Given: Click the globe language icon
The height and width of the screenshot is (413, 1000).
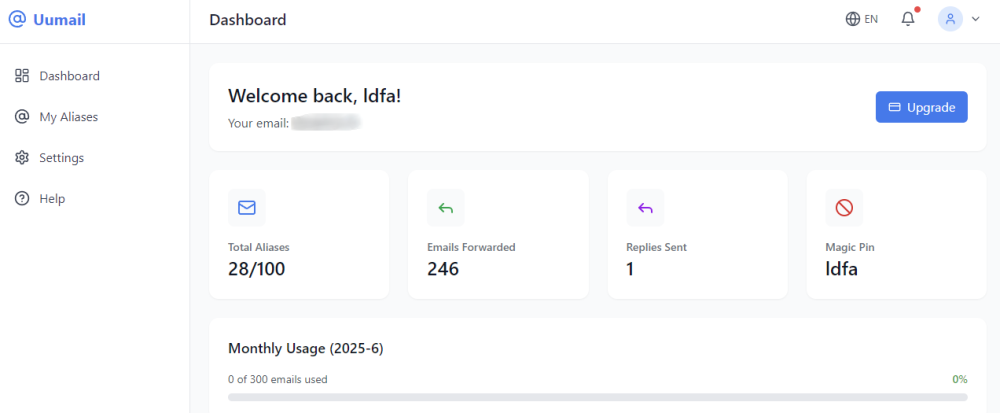Looking at the screenshot, I should click(853, 19).
